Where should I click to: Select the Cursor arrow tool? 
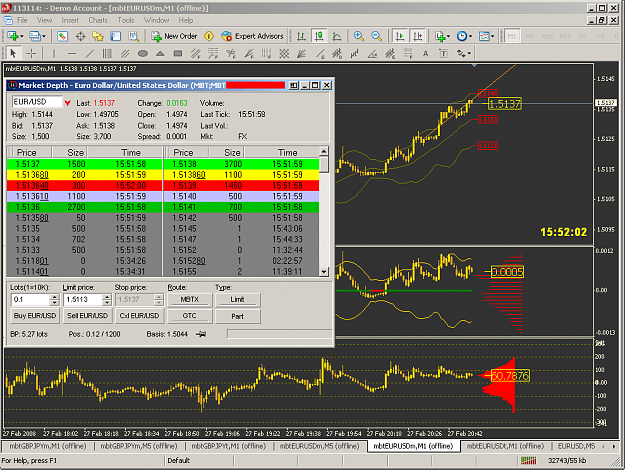pos(13,53)
